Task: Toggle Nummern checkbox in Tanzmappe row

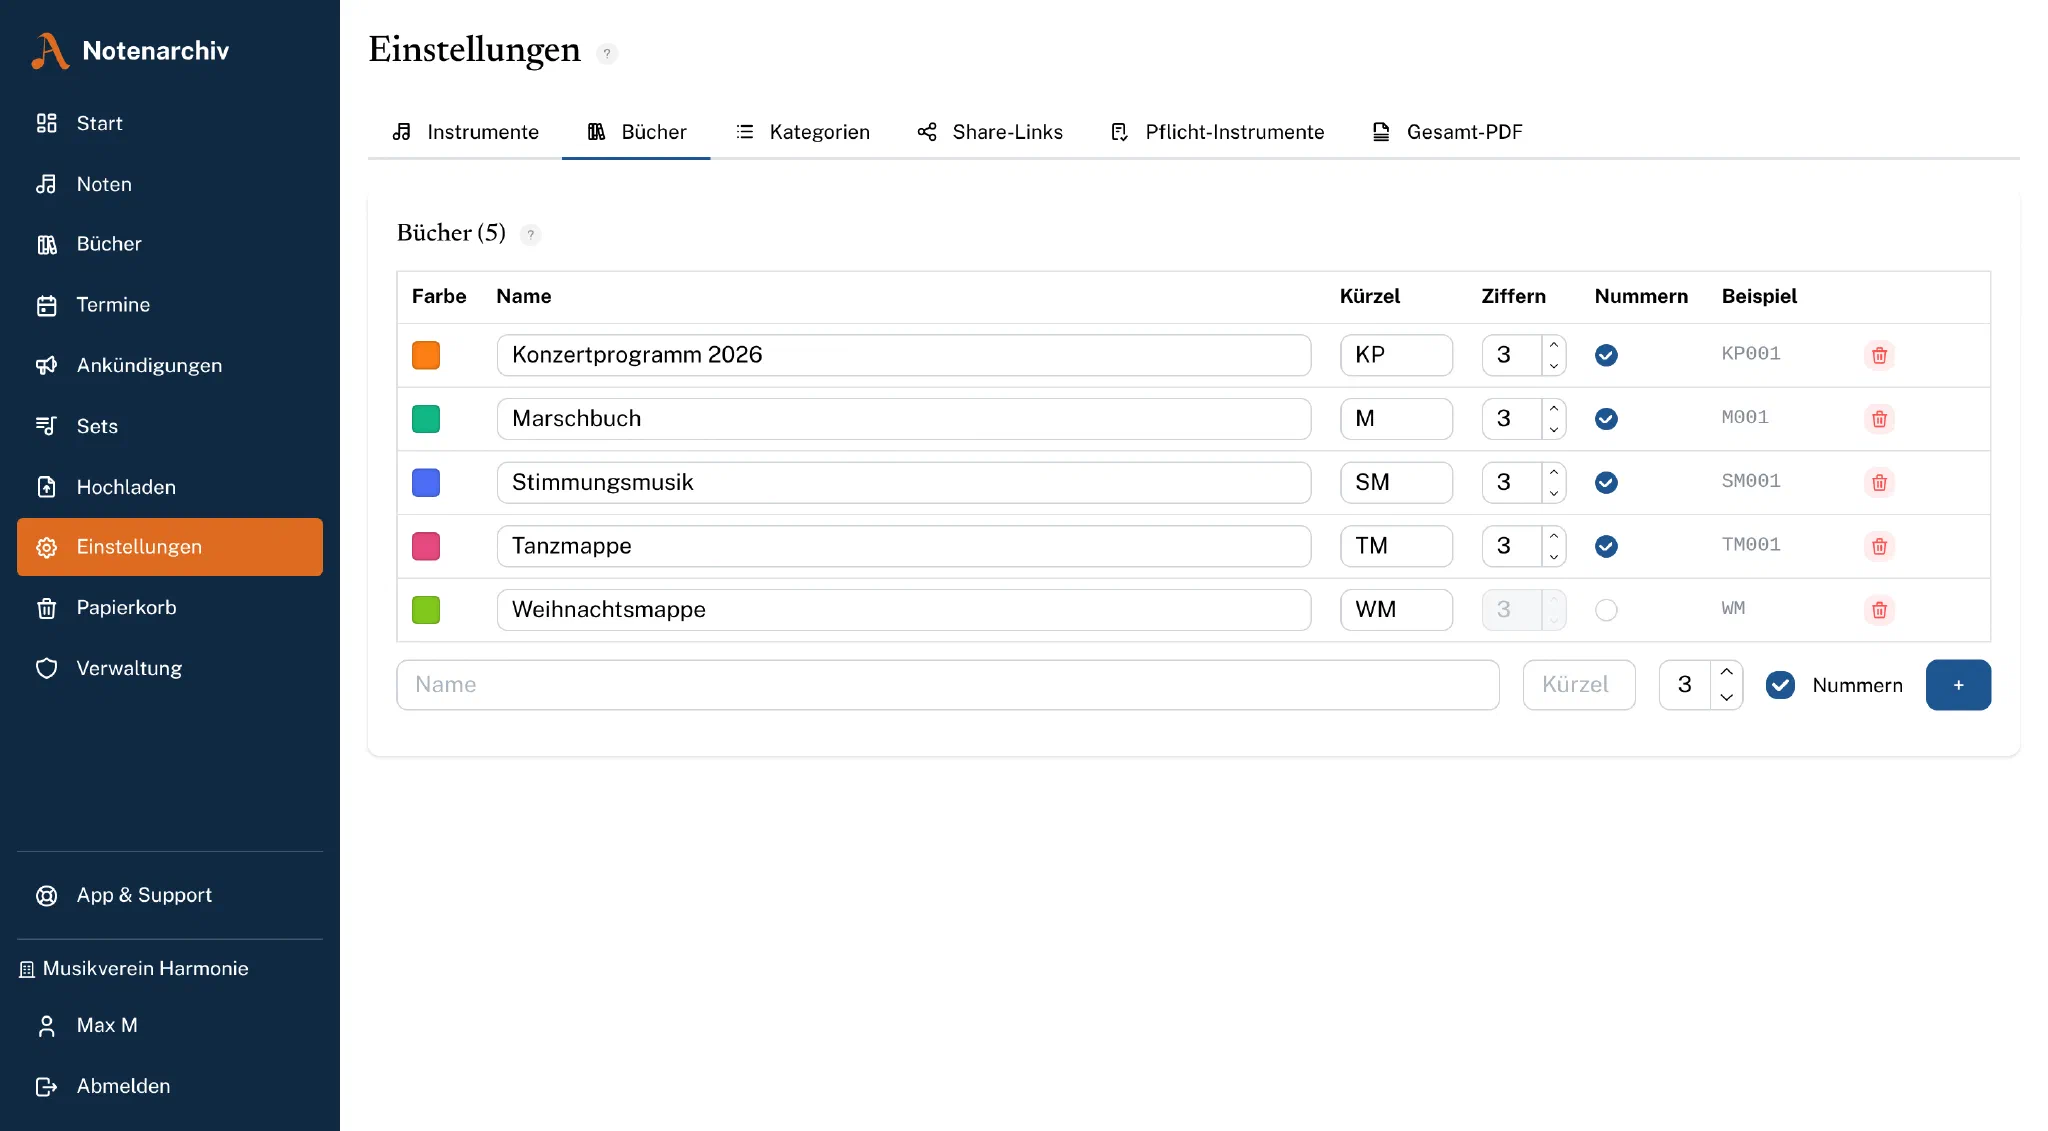Action: tap(1606, 546)
